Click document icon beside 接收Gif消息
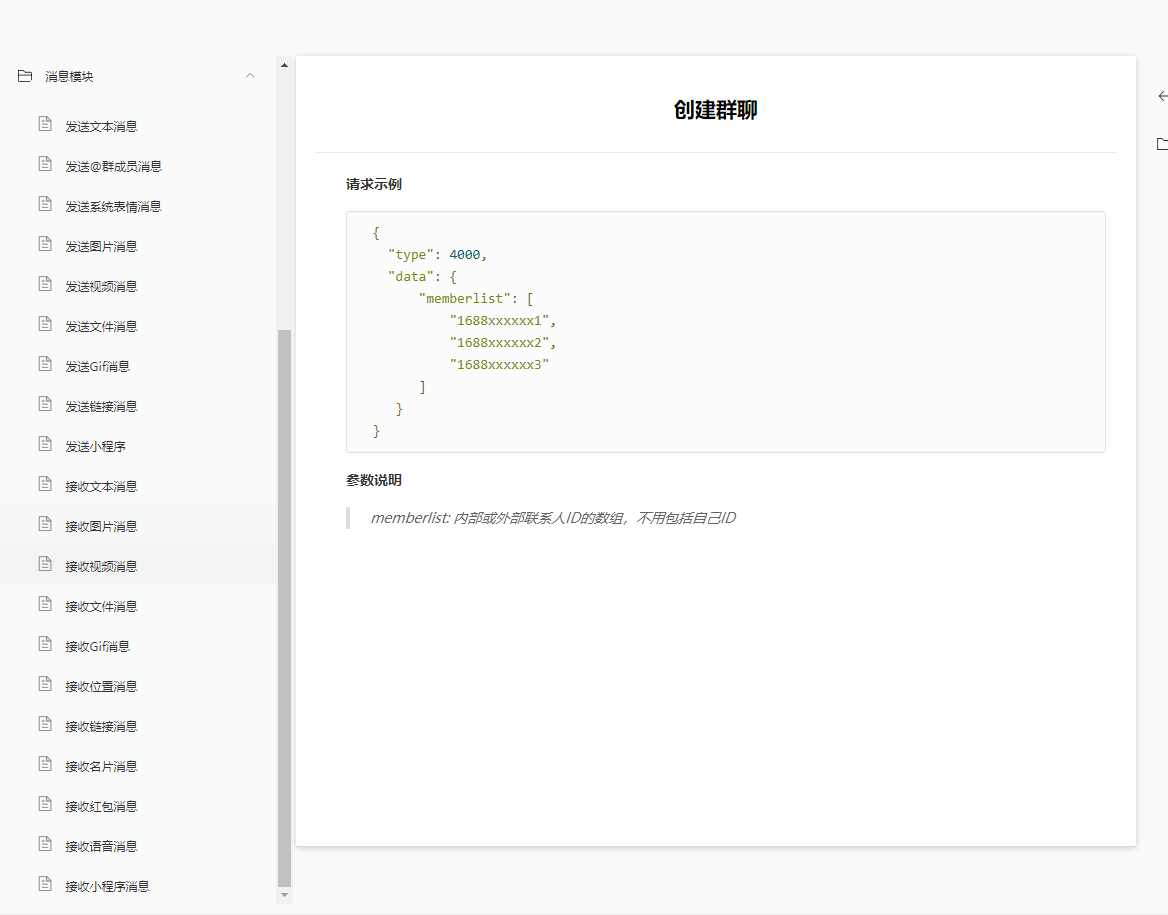 click(45, 644)
